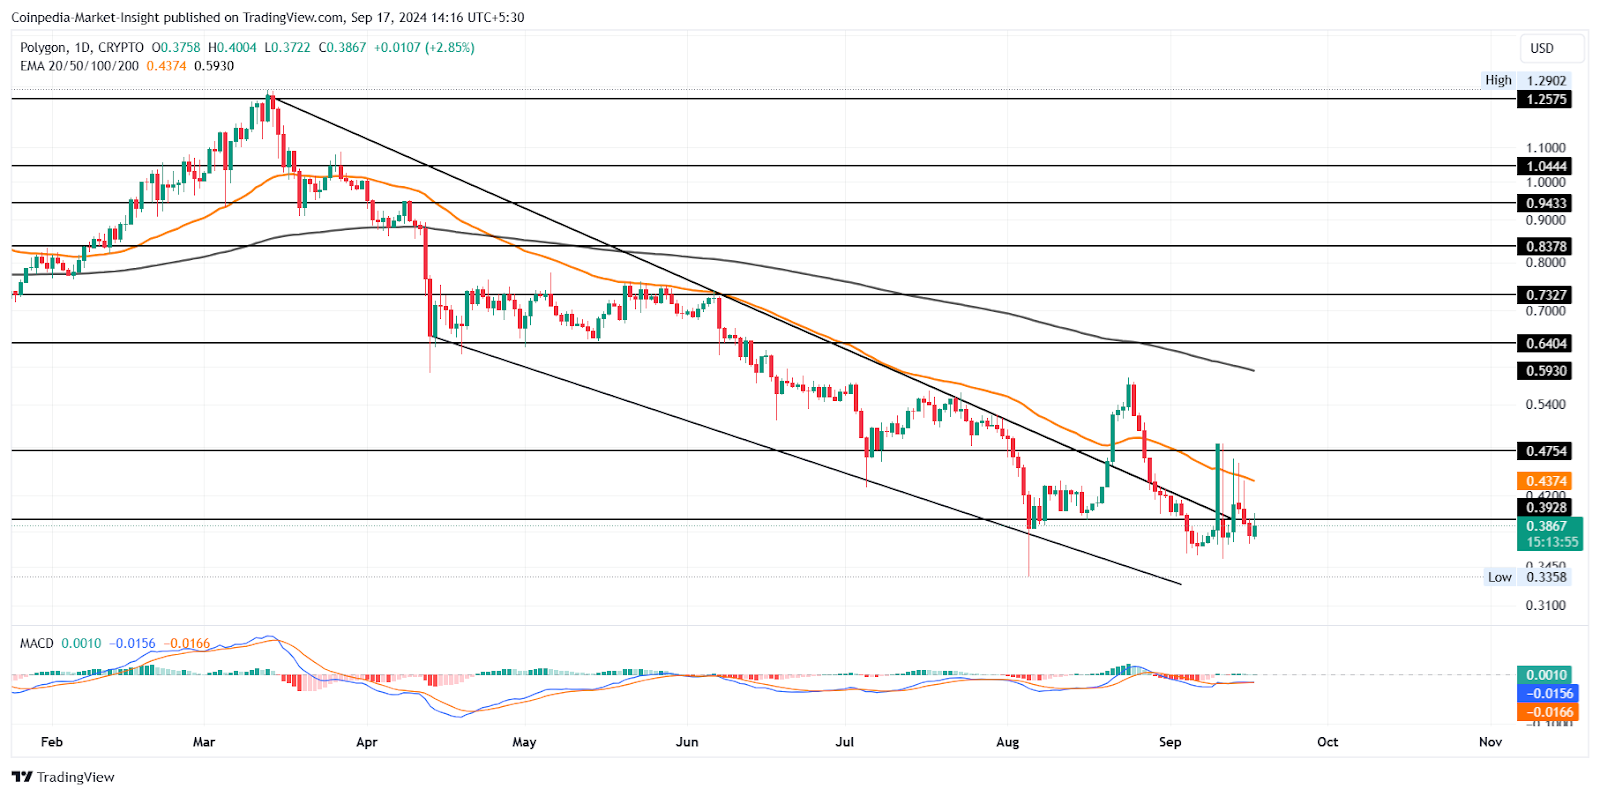The image size is (1600, 796).
Task: Click the Coinpedia-Market-Insight publication header text
Action: (x=267, y=17)
